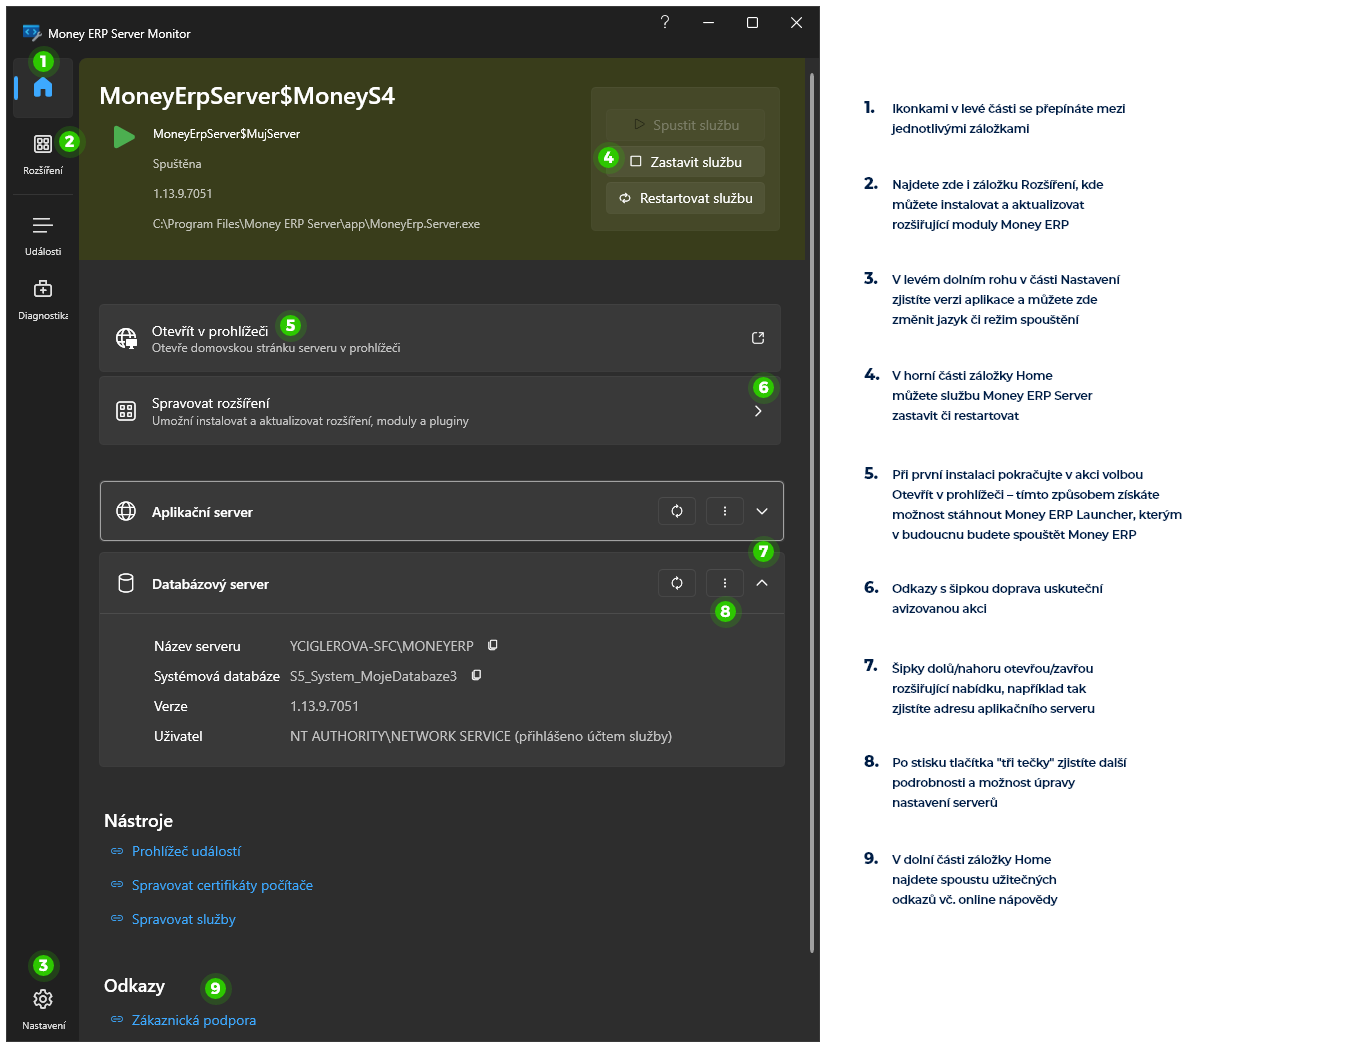Switch to the Rozšíření tab
Screen dimensions: 1347x1049
43,154
